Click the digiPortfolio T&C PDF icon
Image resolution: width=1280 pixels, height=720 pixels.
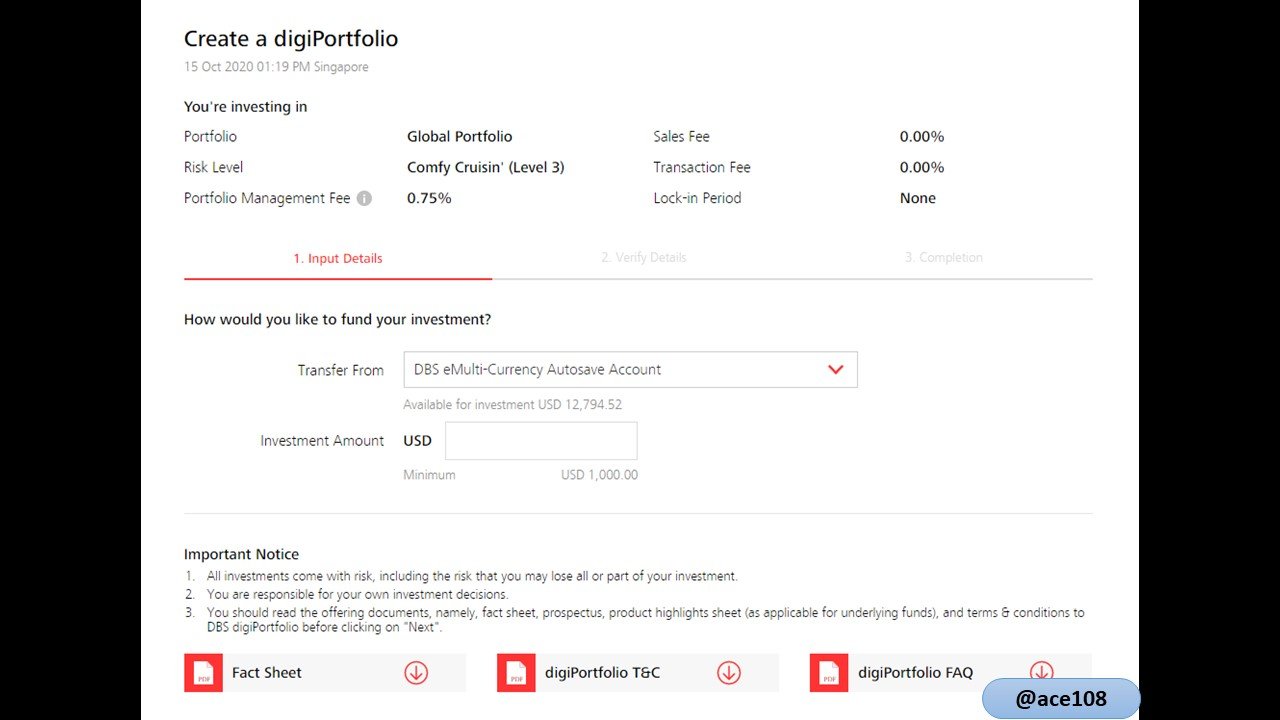516,673
